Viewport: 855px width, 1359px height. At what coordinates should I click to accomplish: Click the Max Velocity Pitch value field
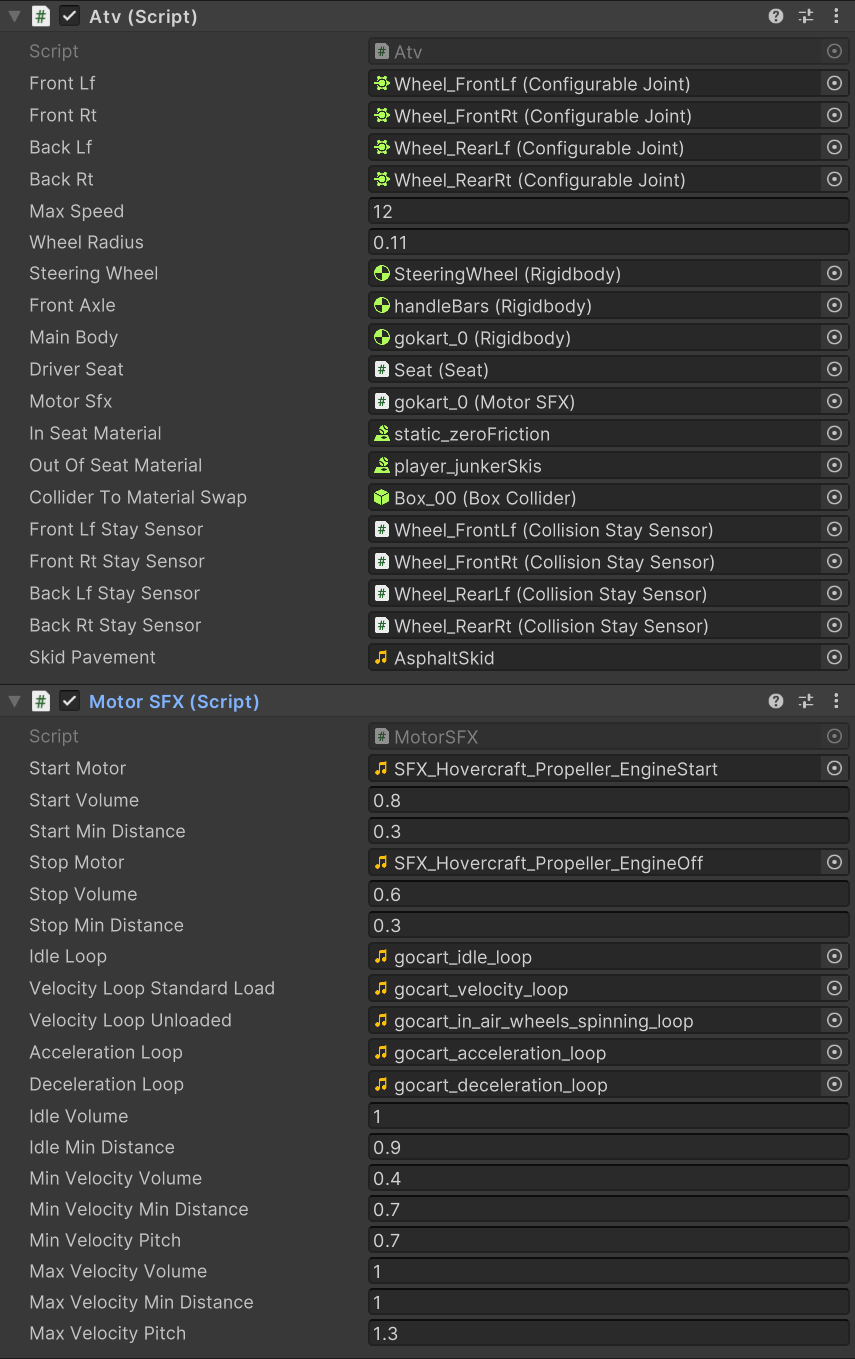[609, 1333]
